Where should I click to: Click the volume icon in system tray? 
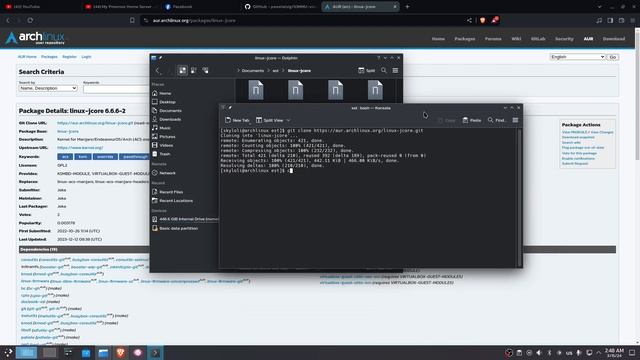(x=539, y=353)
